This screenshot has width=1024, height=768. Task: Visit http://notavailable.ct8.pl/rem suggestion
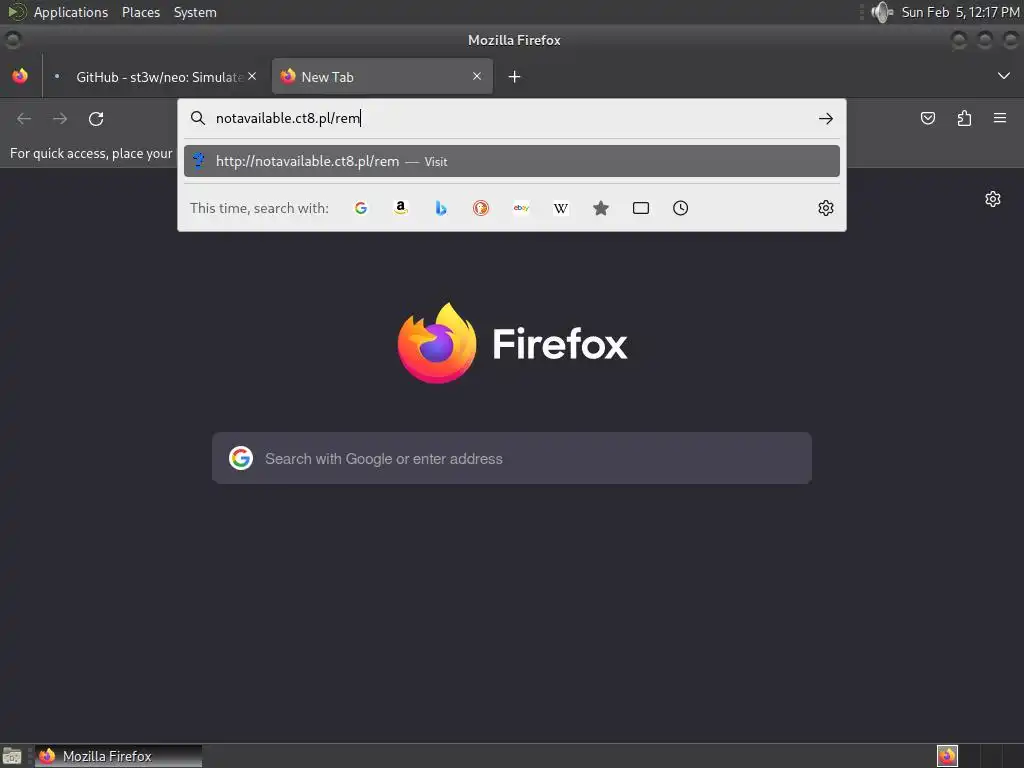[x=512, y=161]
